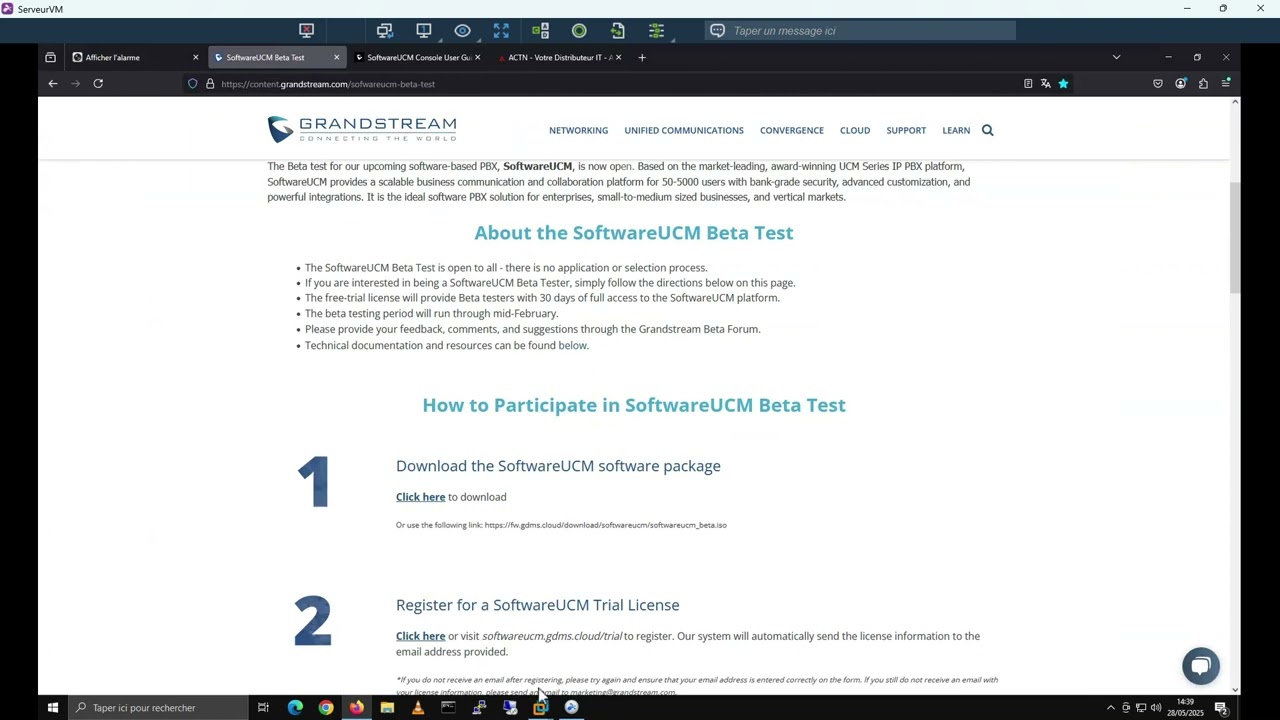Click the red monitor icon in VM toolbar
Image resolution: width=1280 pixels, height=720 pixels.
coord(307,31)
